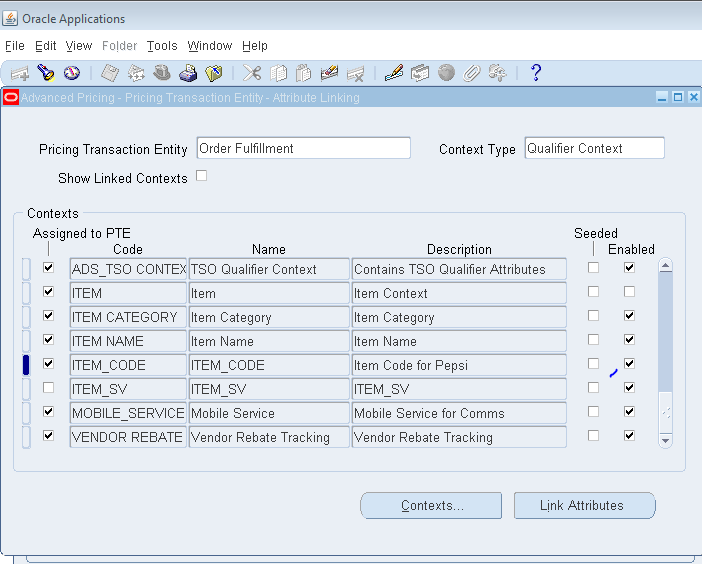Click record indicator for ITEM row
This screenshot has height=564, width=702.
[26, 293]
